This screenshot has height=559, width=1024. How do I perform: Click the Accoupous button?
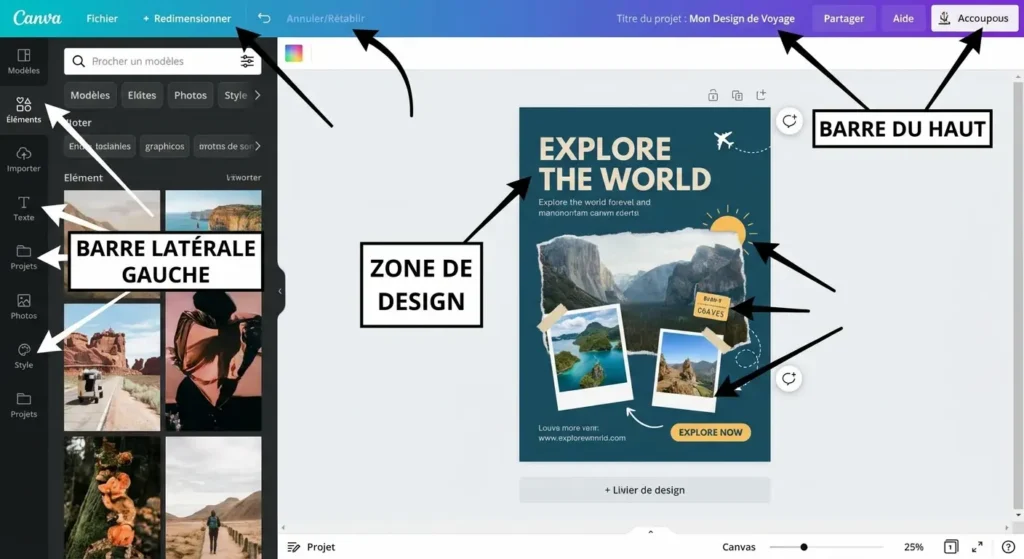(x=974, y=18)
